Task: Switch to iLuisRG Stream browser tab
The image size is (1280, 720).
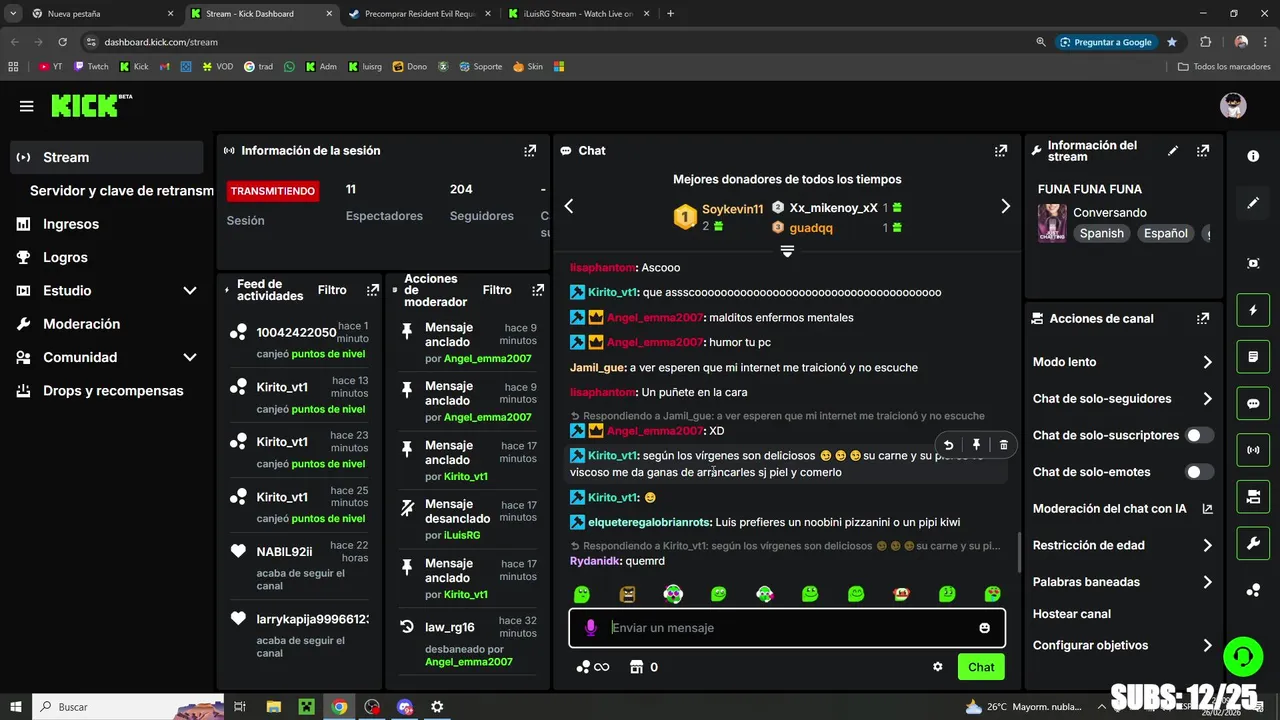Action: 577,14
